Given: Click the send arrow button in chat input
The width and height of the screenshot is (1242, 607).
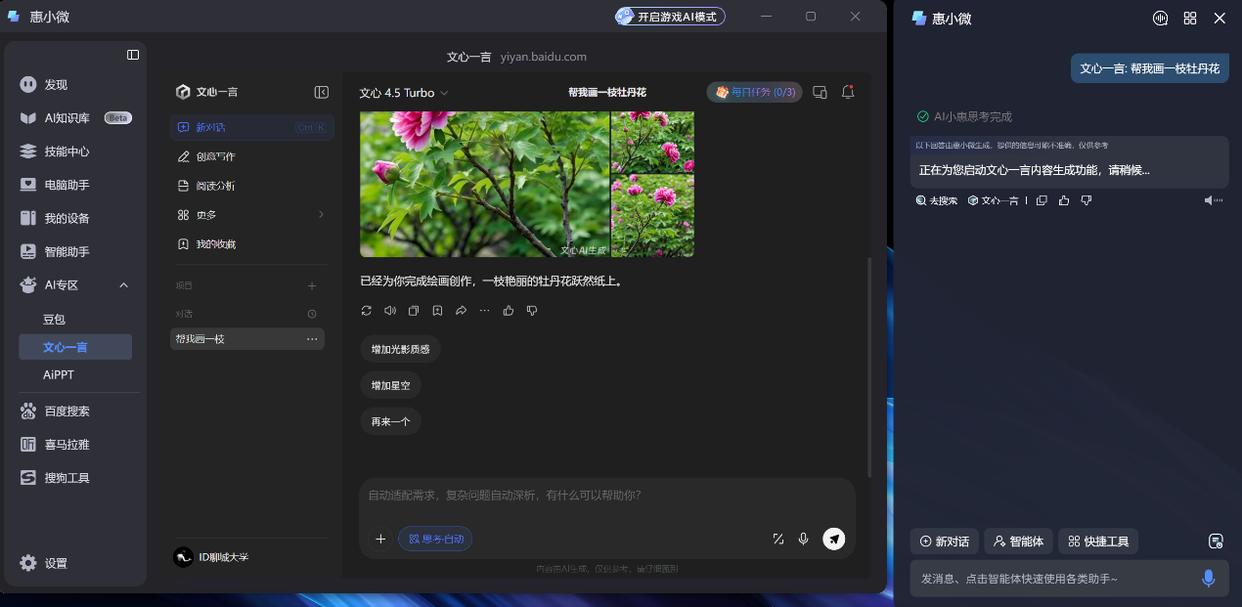Looking at the screenshot, I should [x=834, y=539].
